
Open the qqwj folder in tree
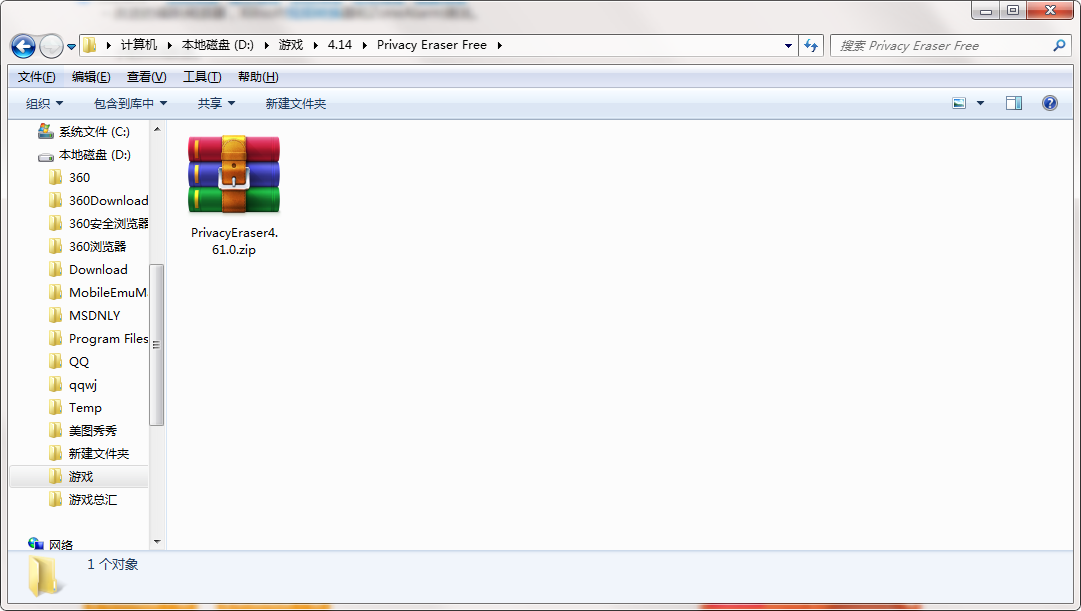[x=83, y=385]
